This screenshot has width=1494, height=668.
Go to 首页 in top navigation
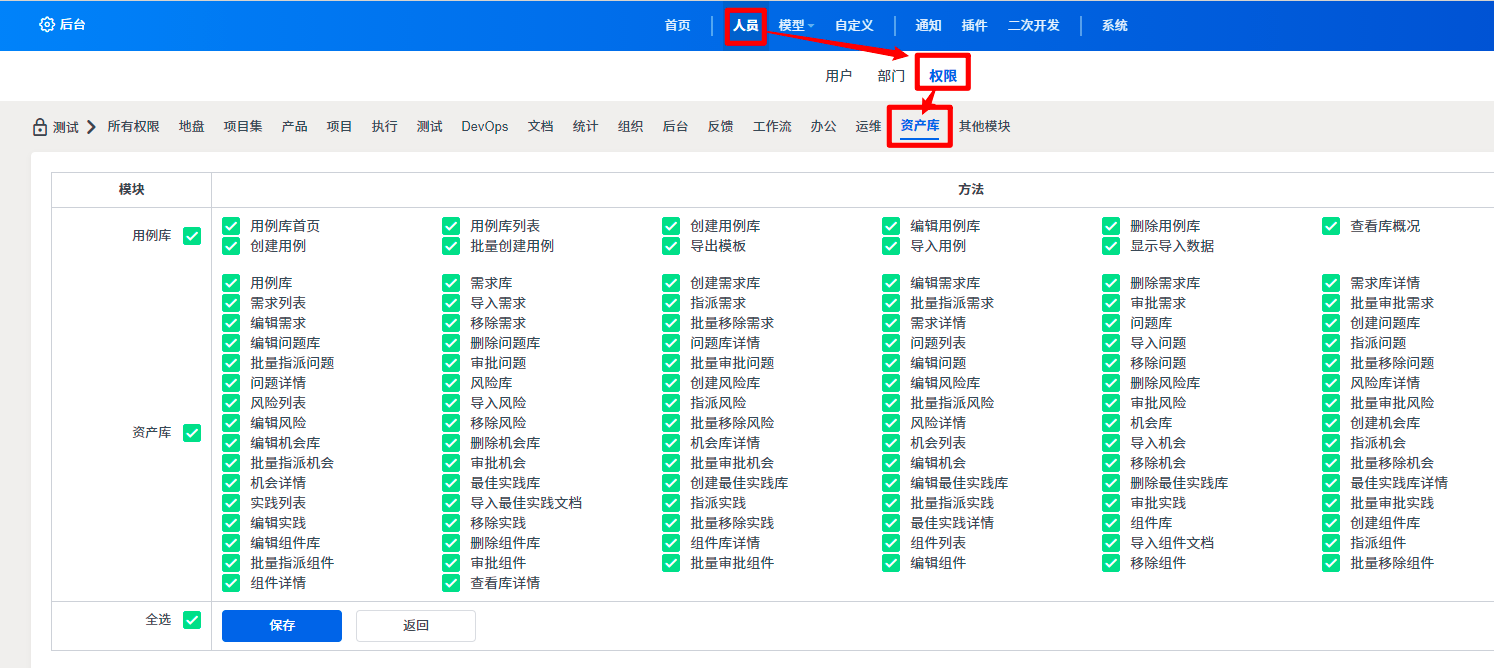click(678, 26)
